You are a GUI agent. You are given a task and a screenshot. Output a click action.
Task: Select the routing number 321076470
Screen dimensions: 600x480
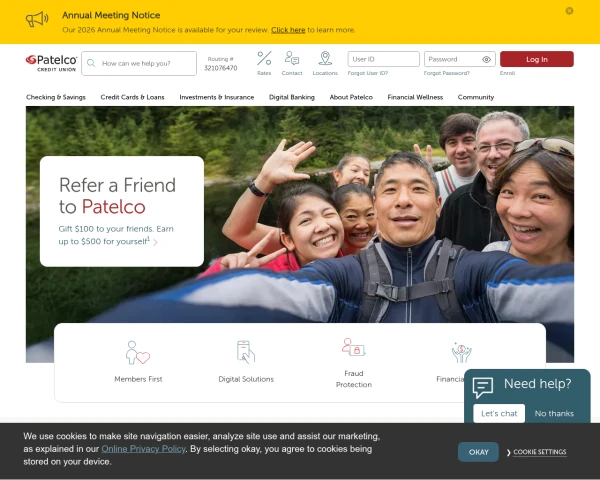[220, 68]
